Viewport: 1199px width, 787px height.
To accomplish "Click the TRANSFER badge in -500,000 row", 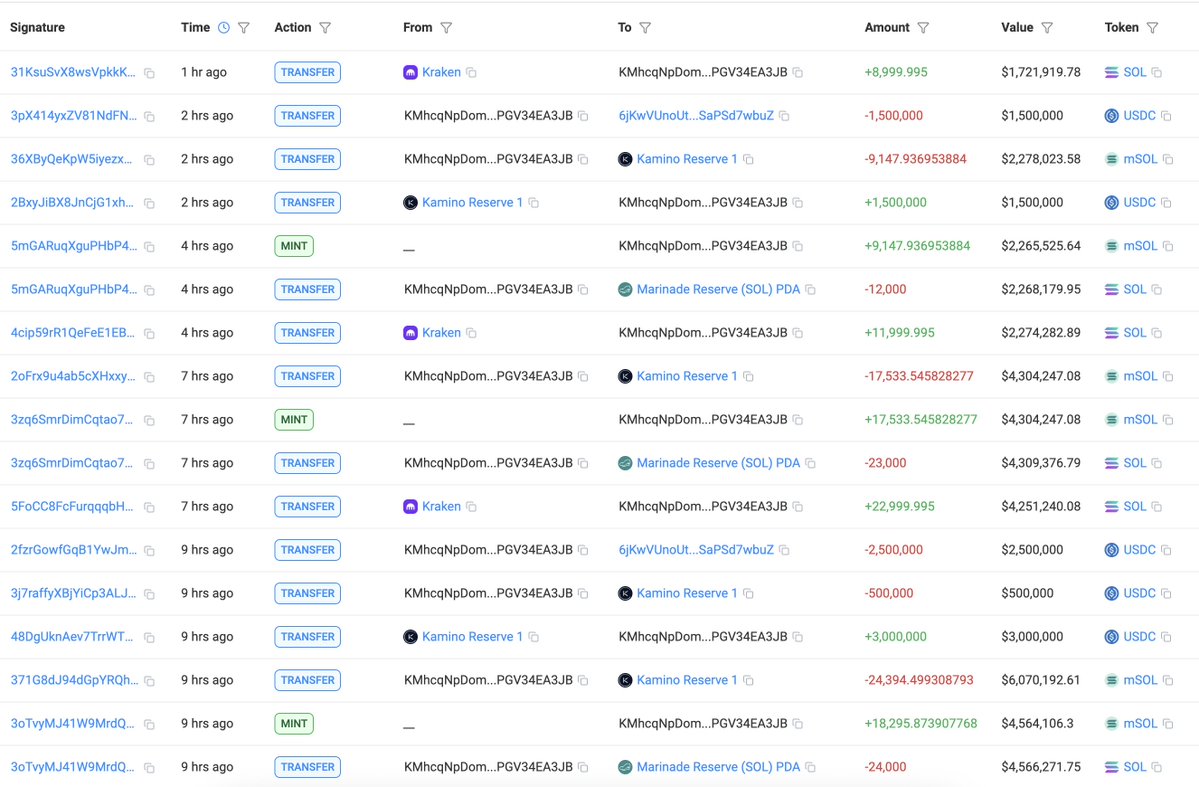I will point(307,594).
